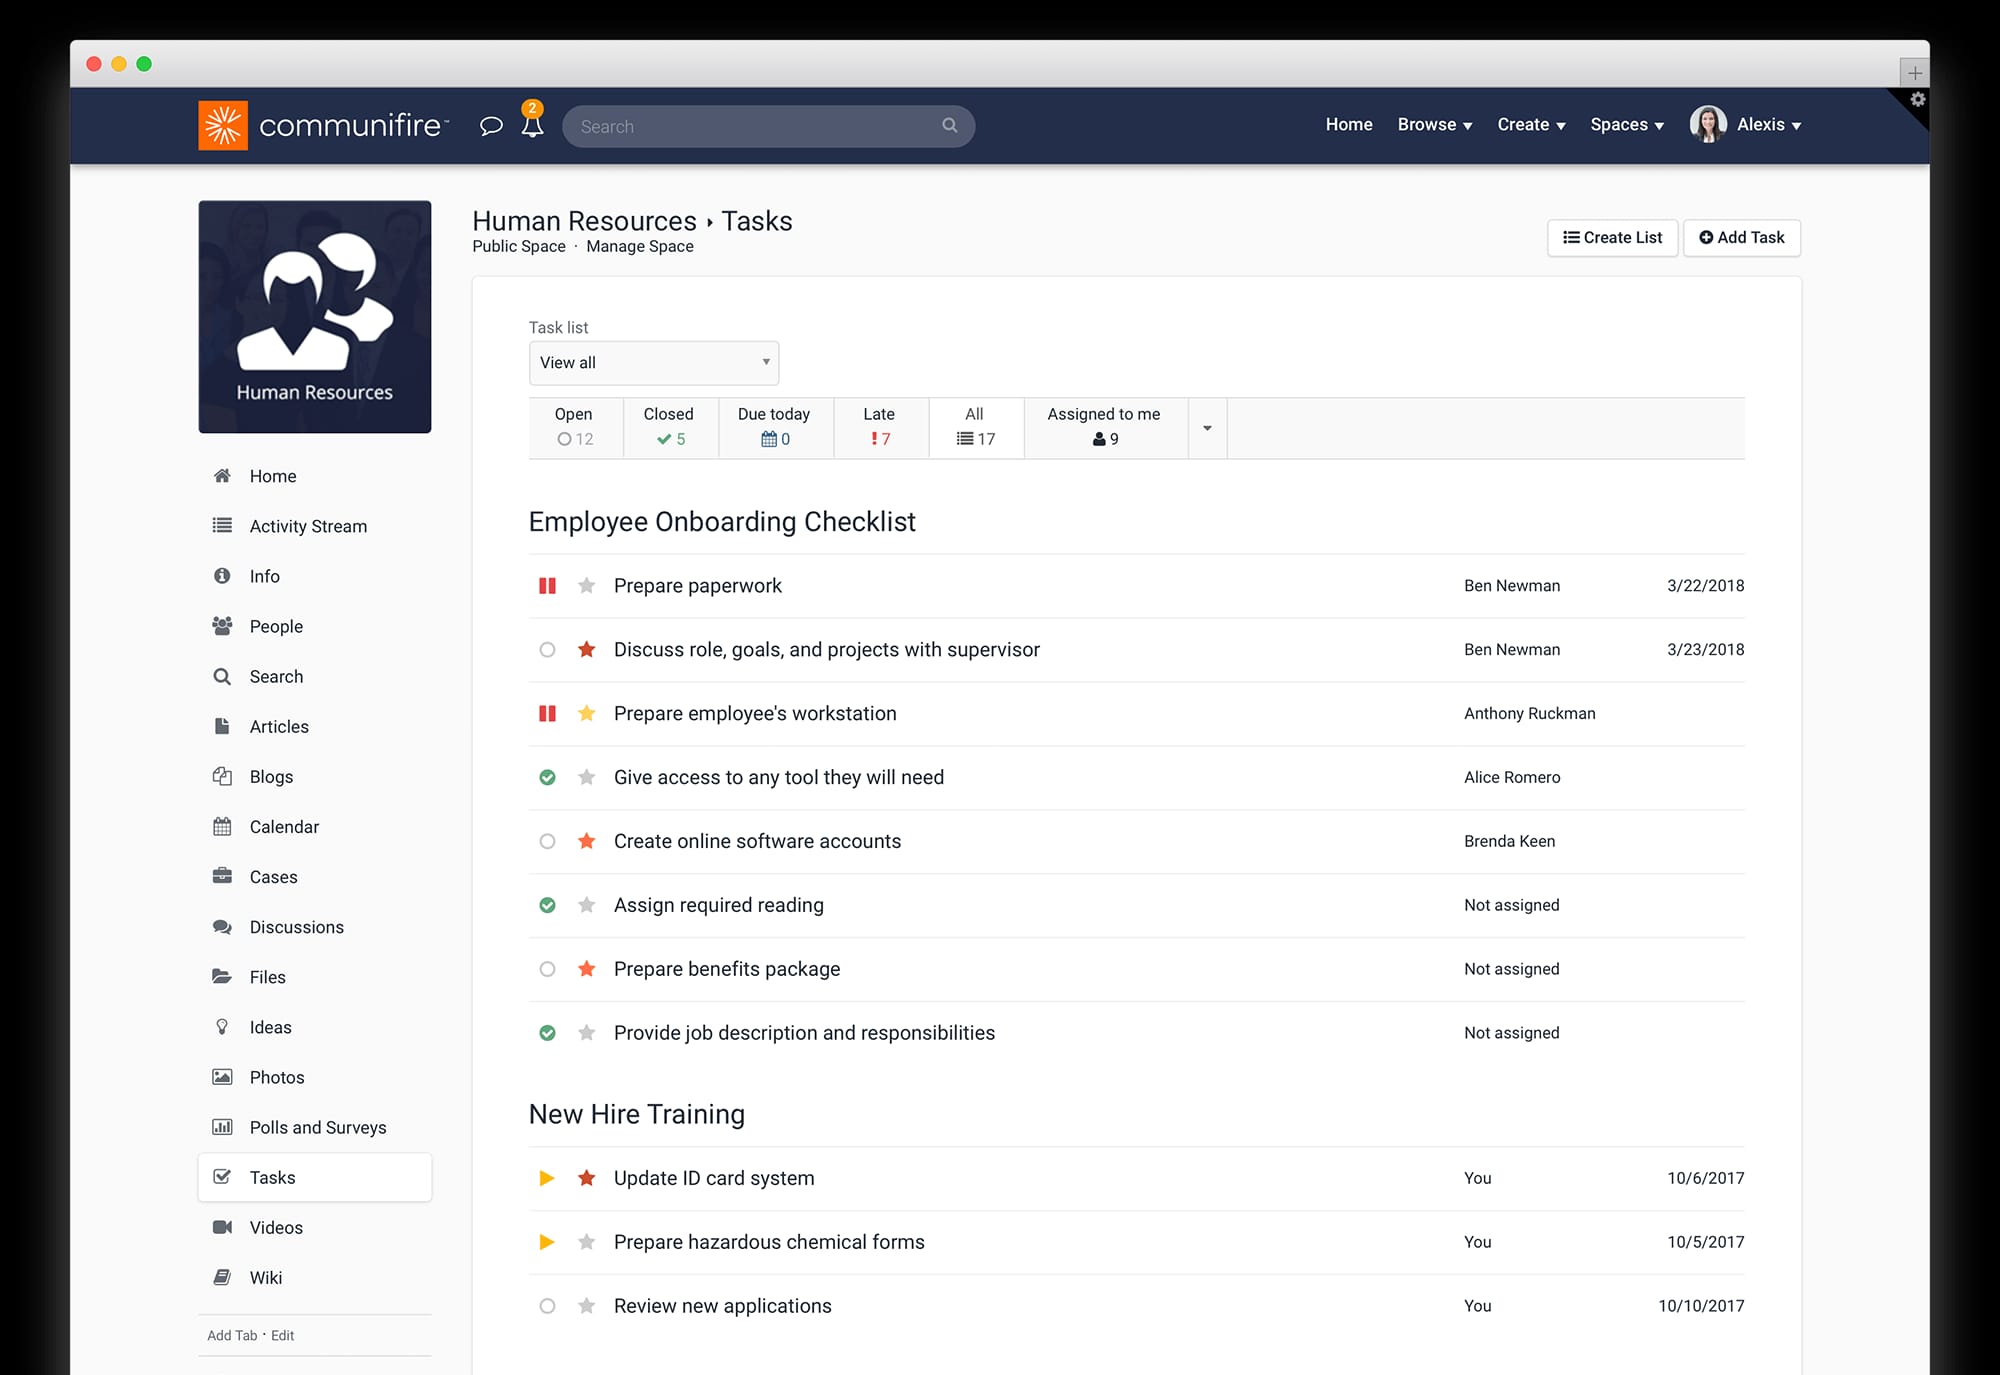Open the Manage Space link
This screenshot has height=1375, width=2000.
click(640, 247)
